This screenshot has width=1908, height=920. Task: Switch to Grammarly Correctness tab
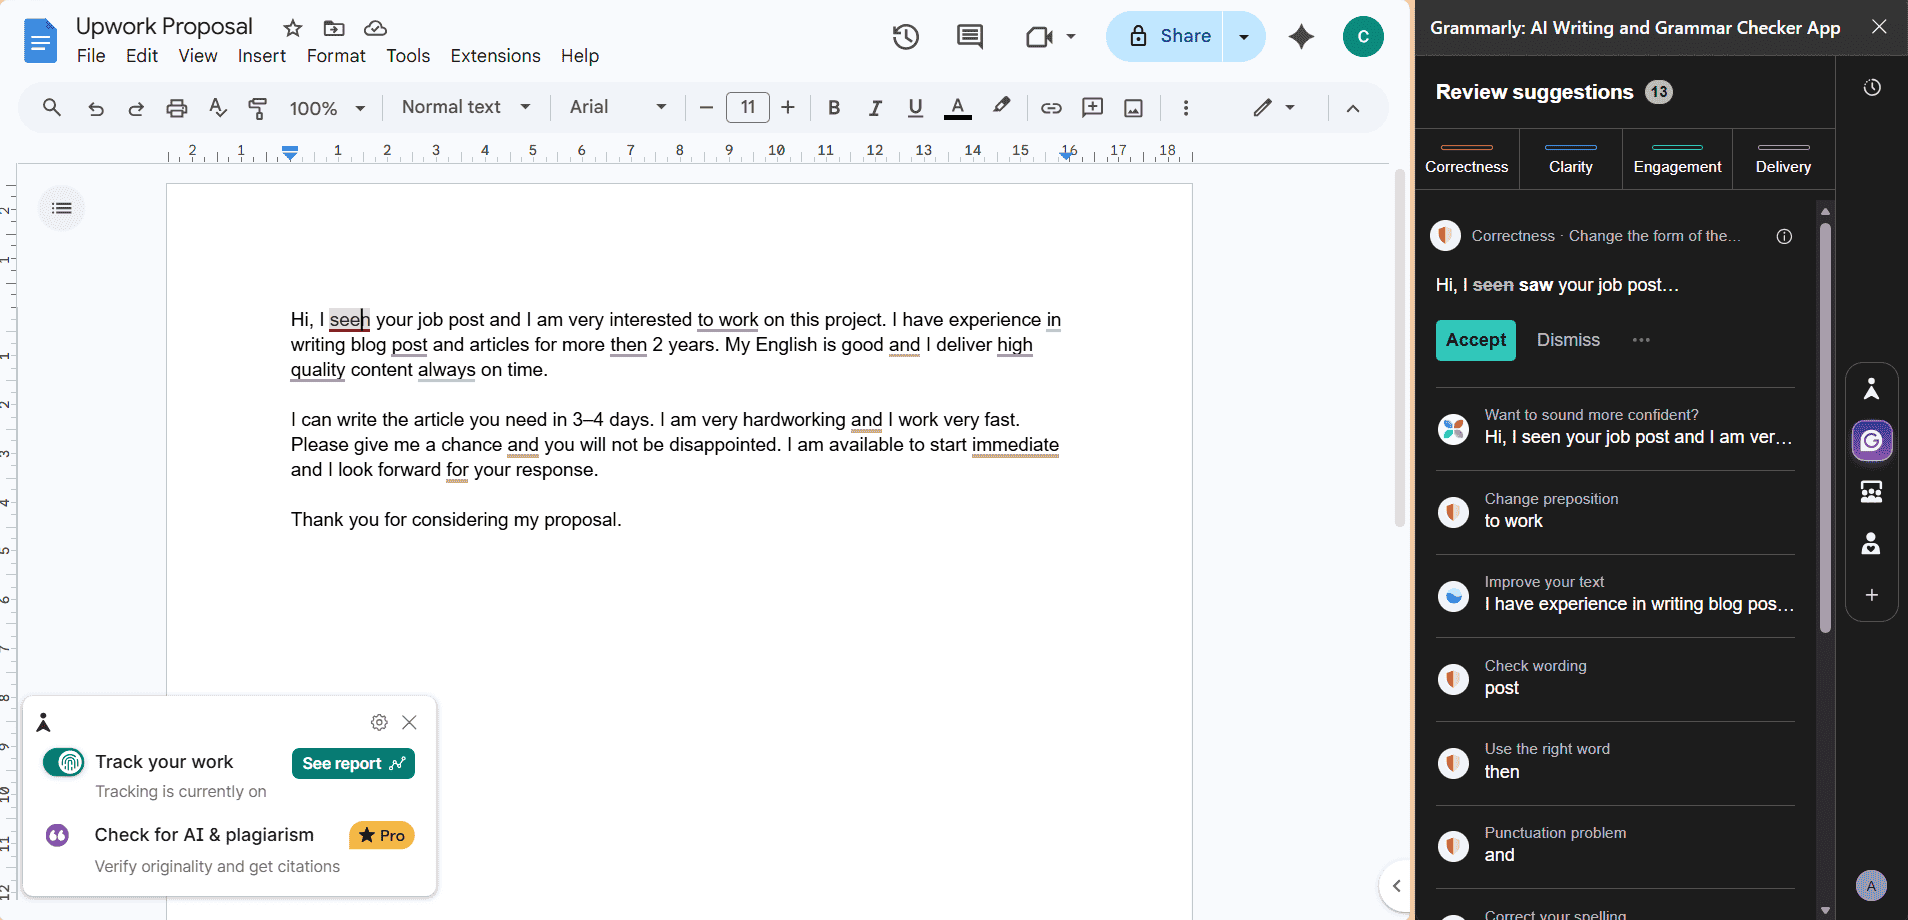point(1467,159)
